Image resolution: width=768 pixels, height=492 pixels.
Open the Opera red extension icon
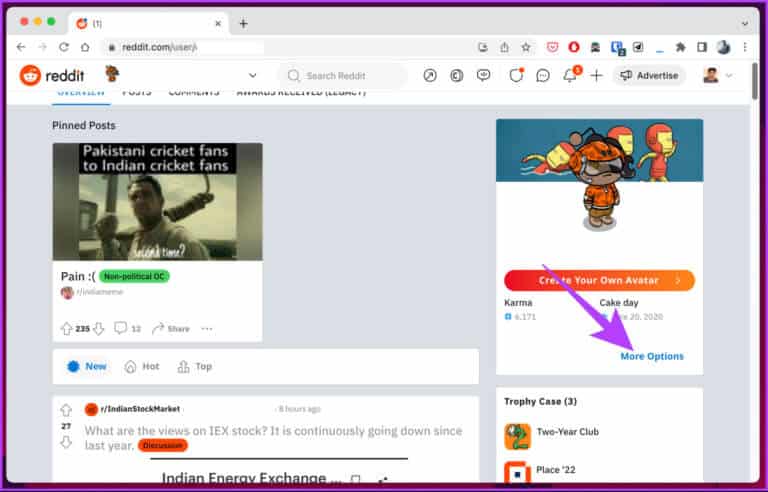tap(574, 47)
